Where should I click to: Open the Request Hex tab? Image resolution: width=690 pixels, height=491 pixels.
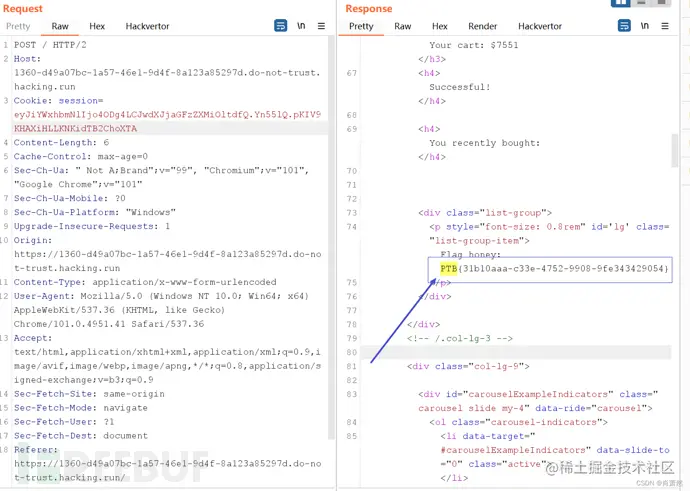click(97, 26)
